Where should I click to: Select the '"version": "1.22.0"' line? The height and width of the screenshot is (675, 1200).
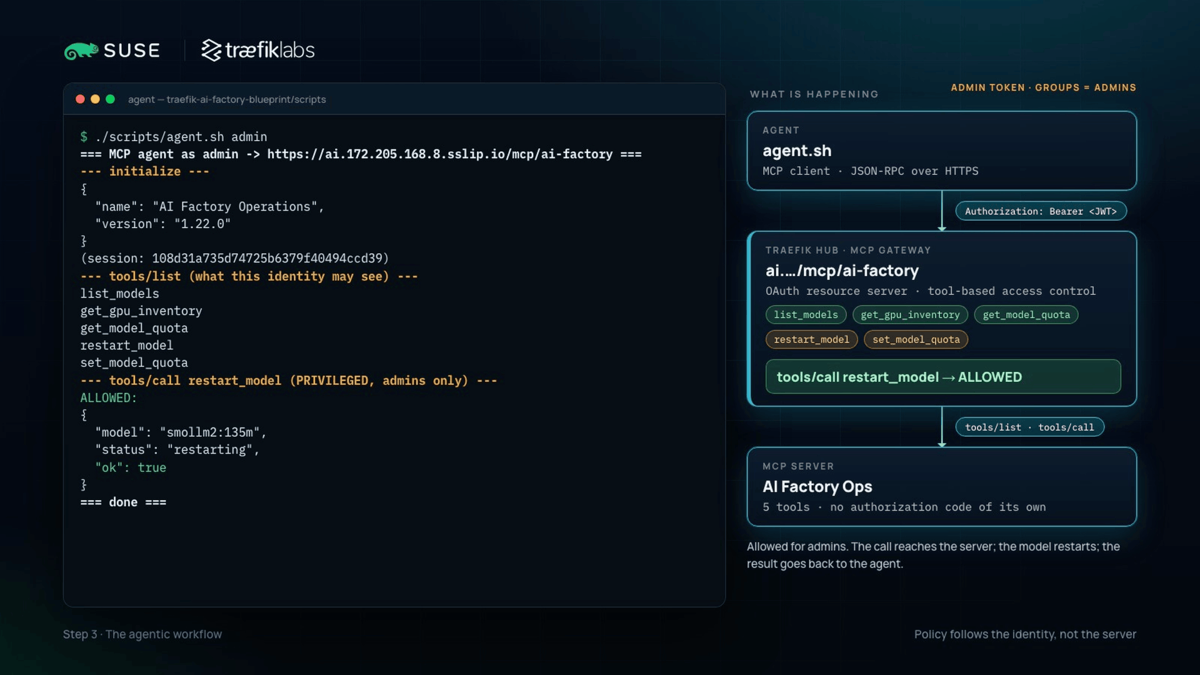163,224
